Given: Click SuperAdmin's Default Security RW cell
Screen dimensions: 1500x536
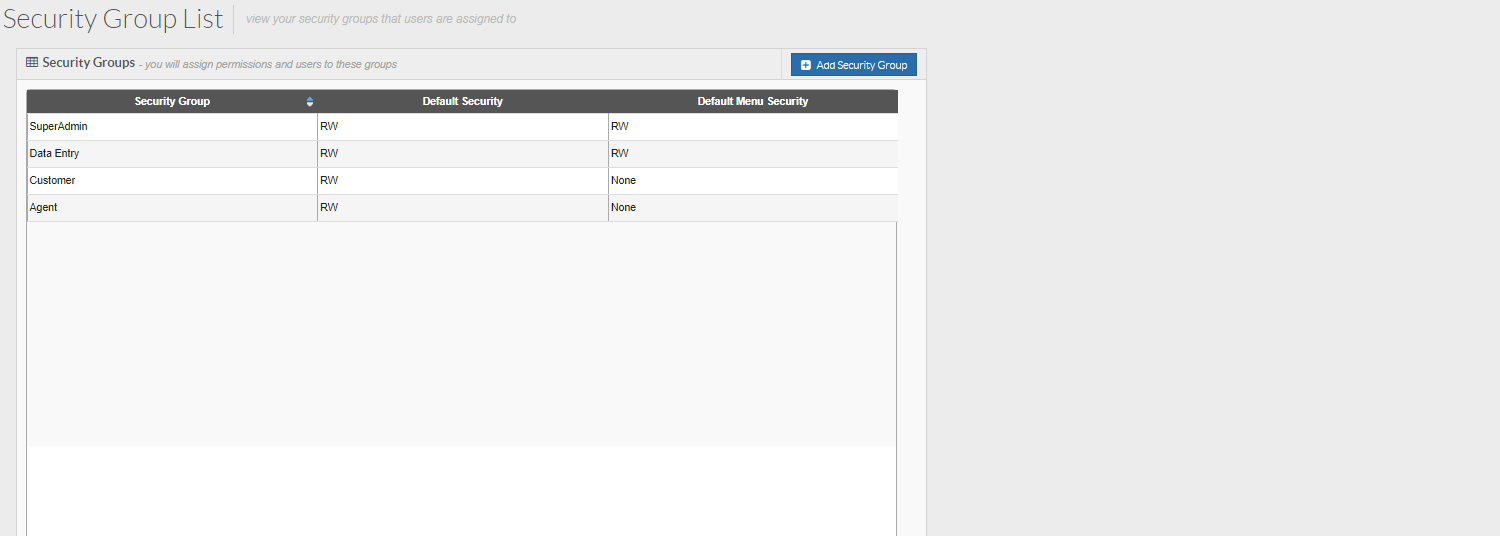Looking at the screenshot, I should [x=329, y=127].
